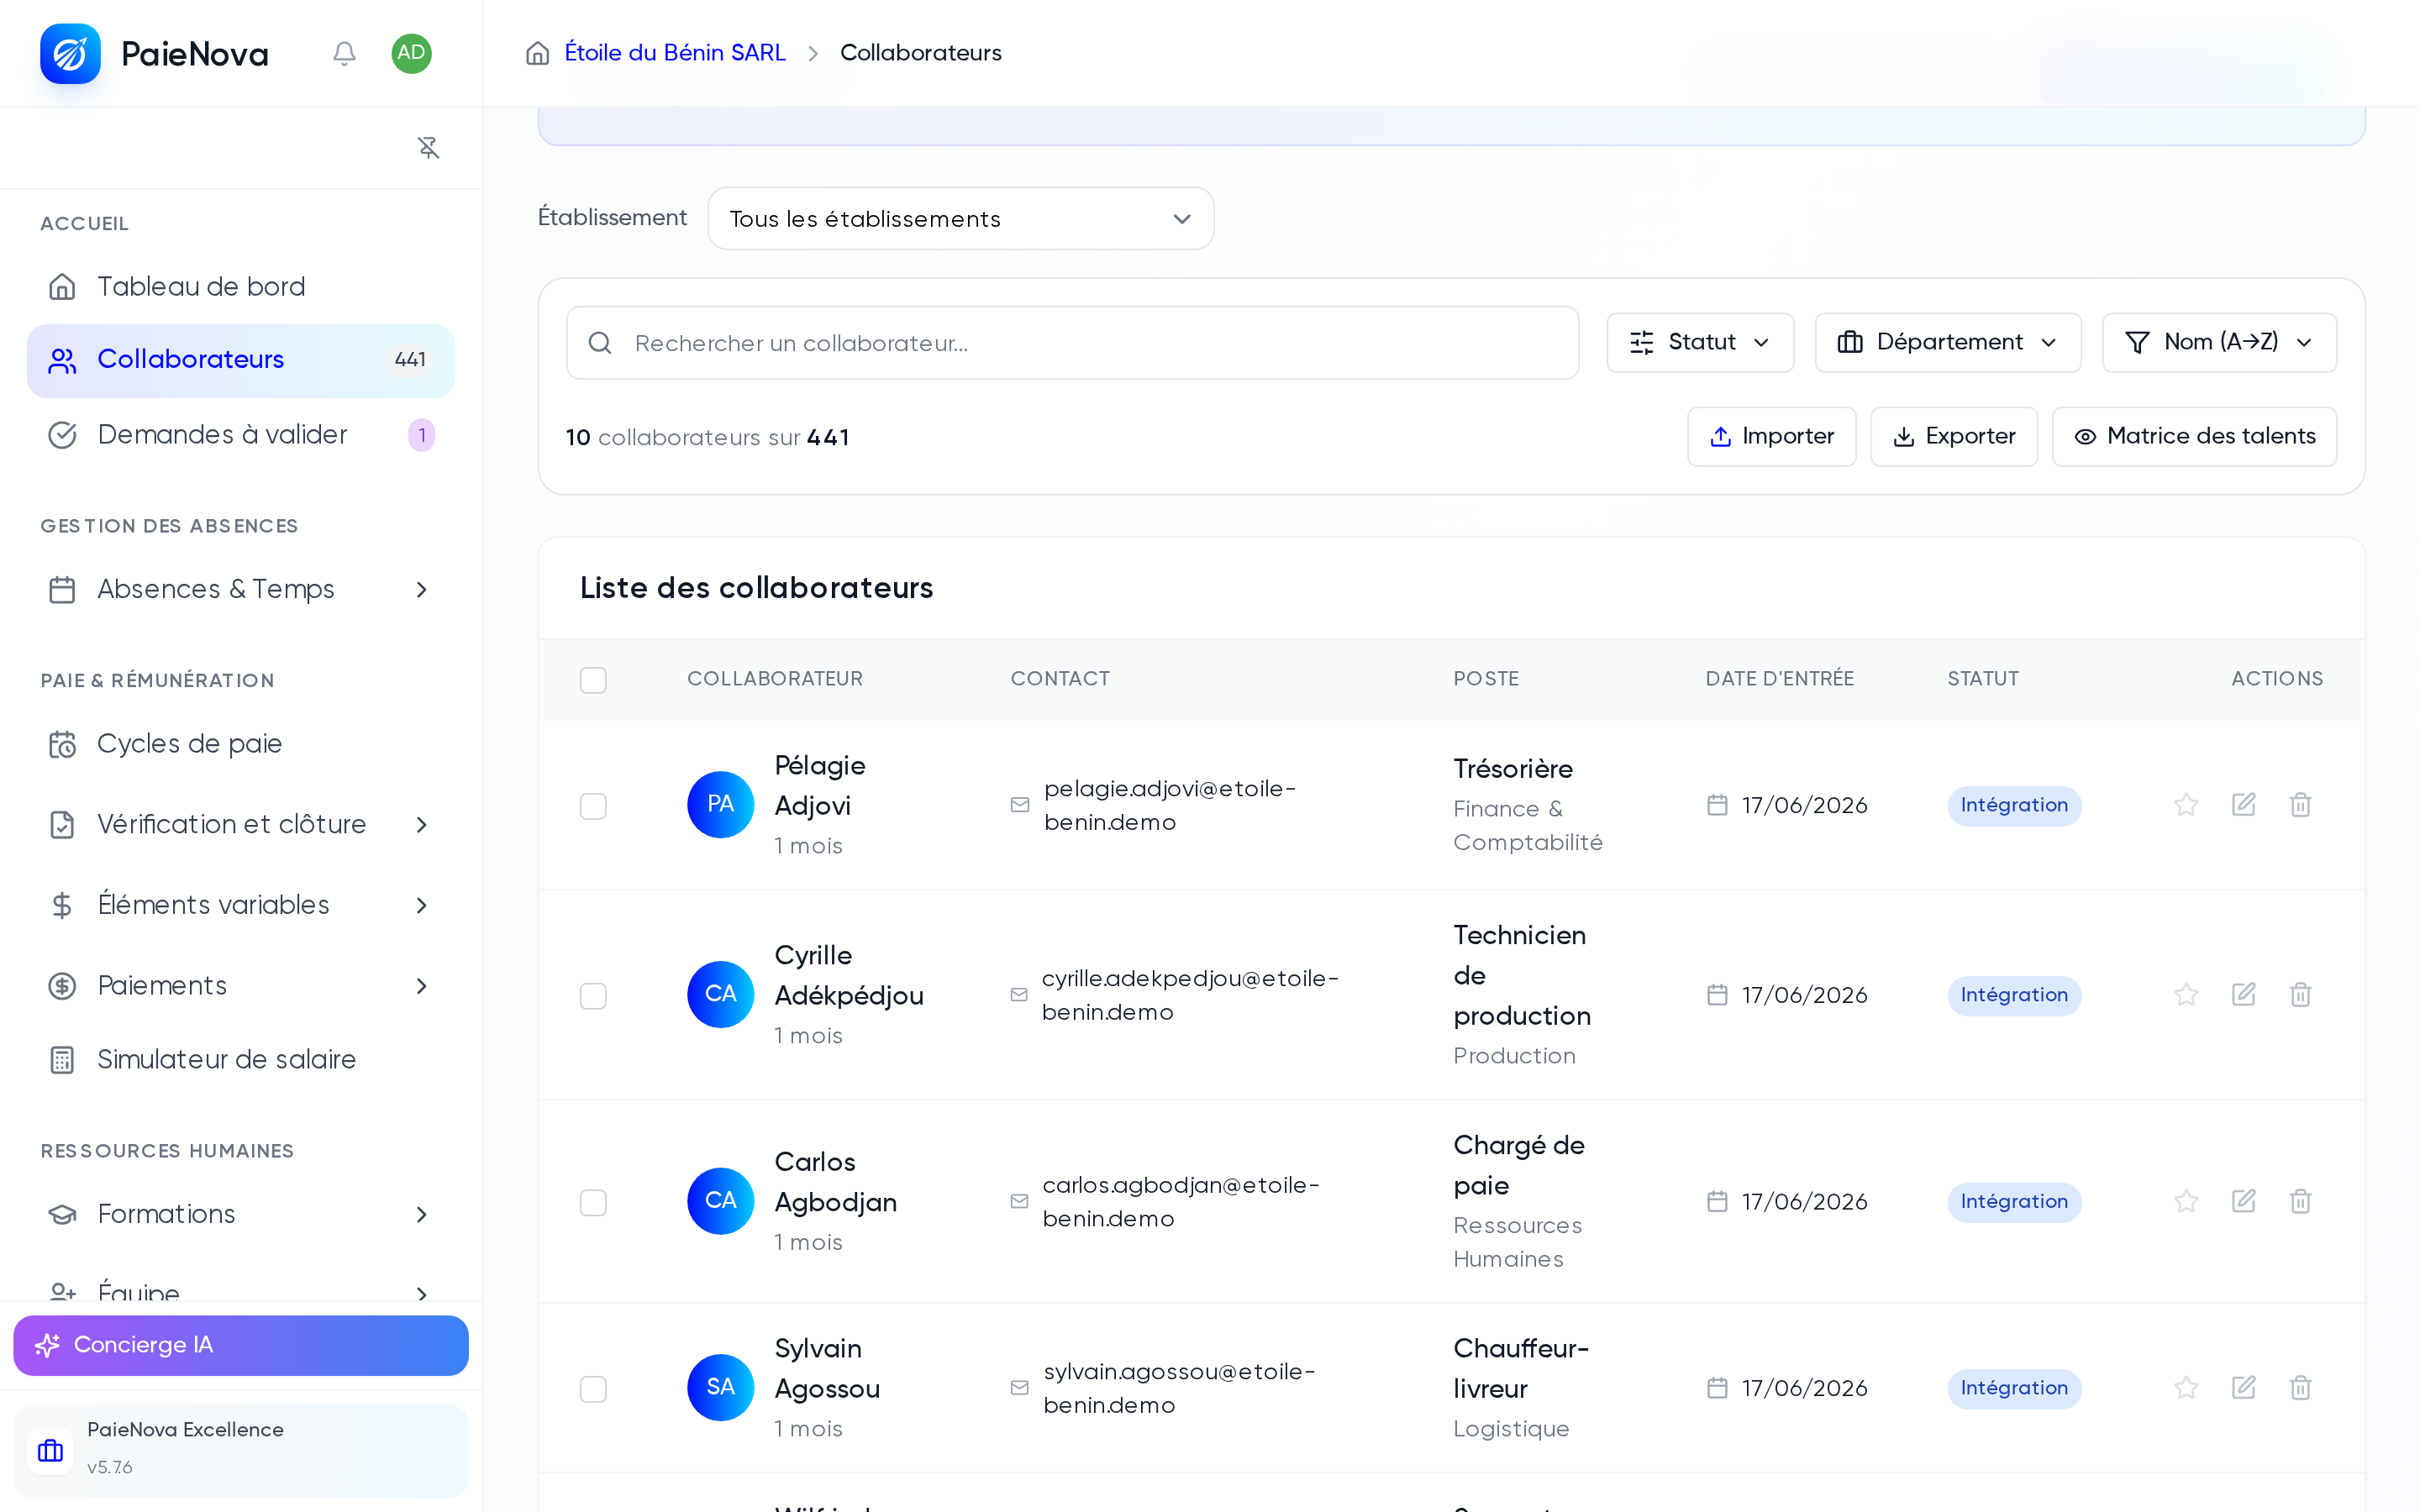Screen dimensions: 2420x1512
Task: Delete Carlos Agbodjan via trash icon
Action: point(2300,1201)
